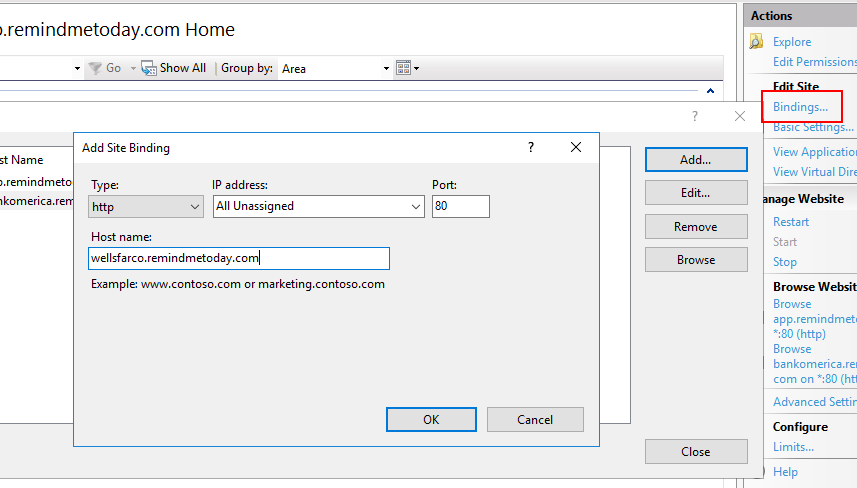The height and width of the screenshot is (488, 857).
Task: Open the Type dropdown showing http
Action: [x=146, y=207]
